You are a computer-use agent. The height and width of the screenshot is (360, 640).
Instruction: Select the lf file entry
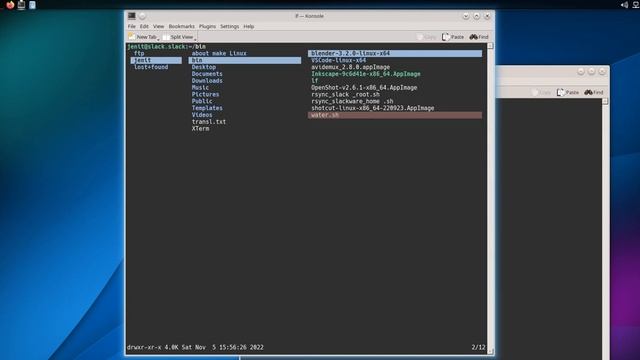(314, 81)
